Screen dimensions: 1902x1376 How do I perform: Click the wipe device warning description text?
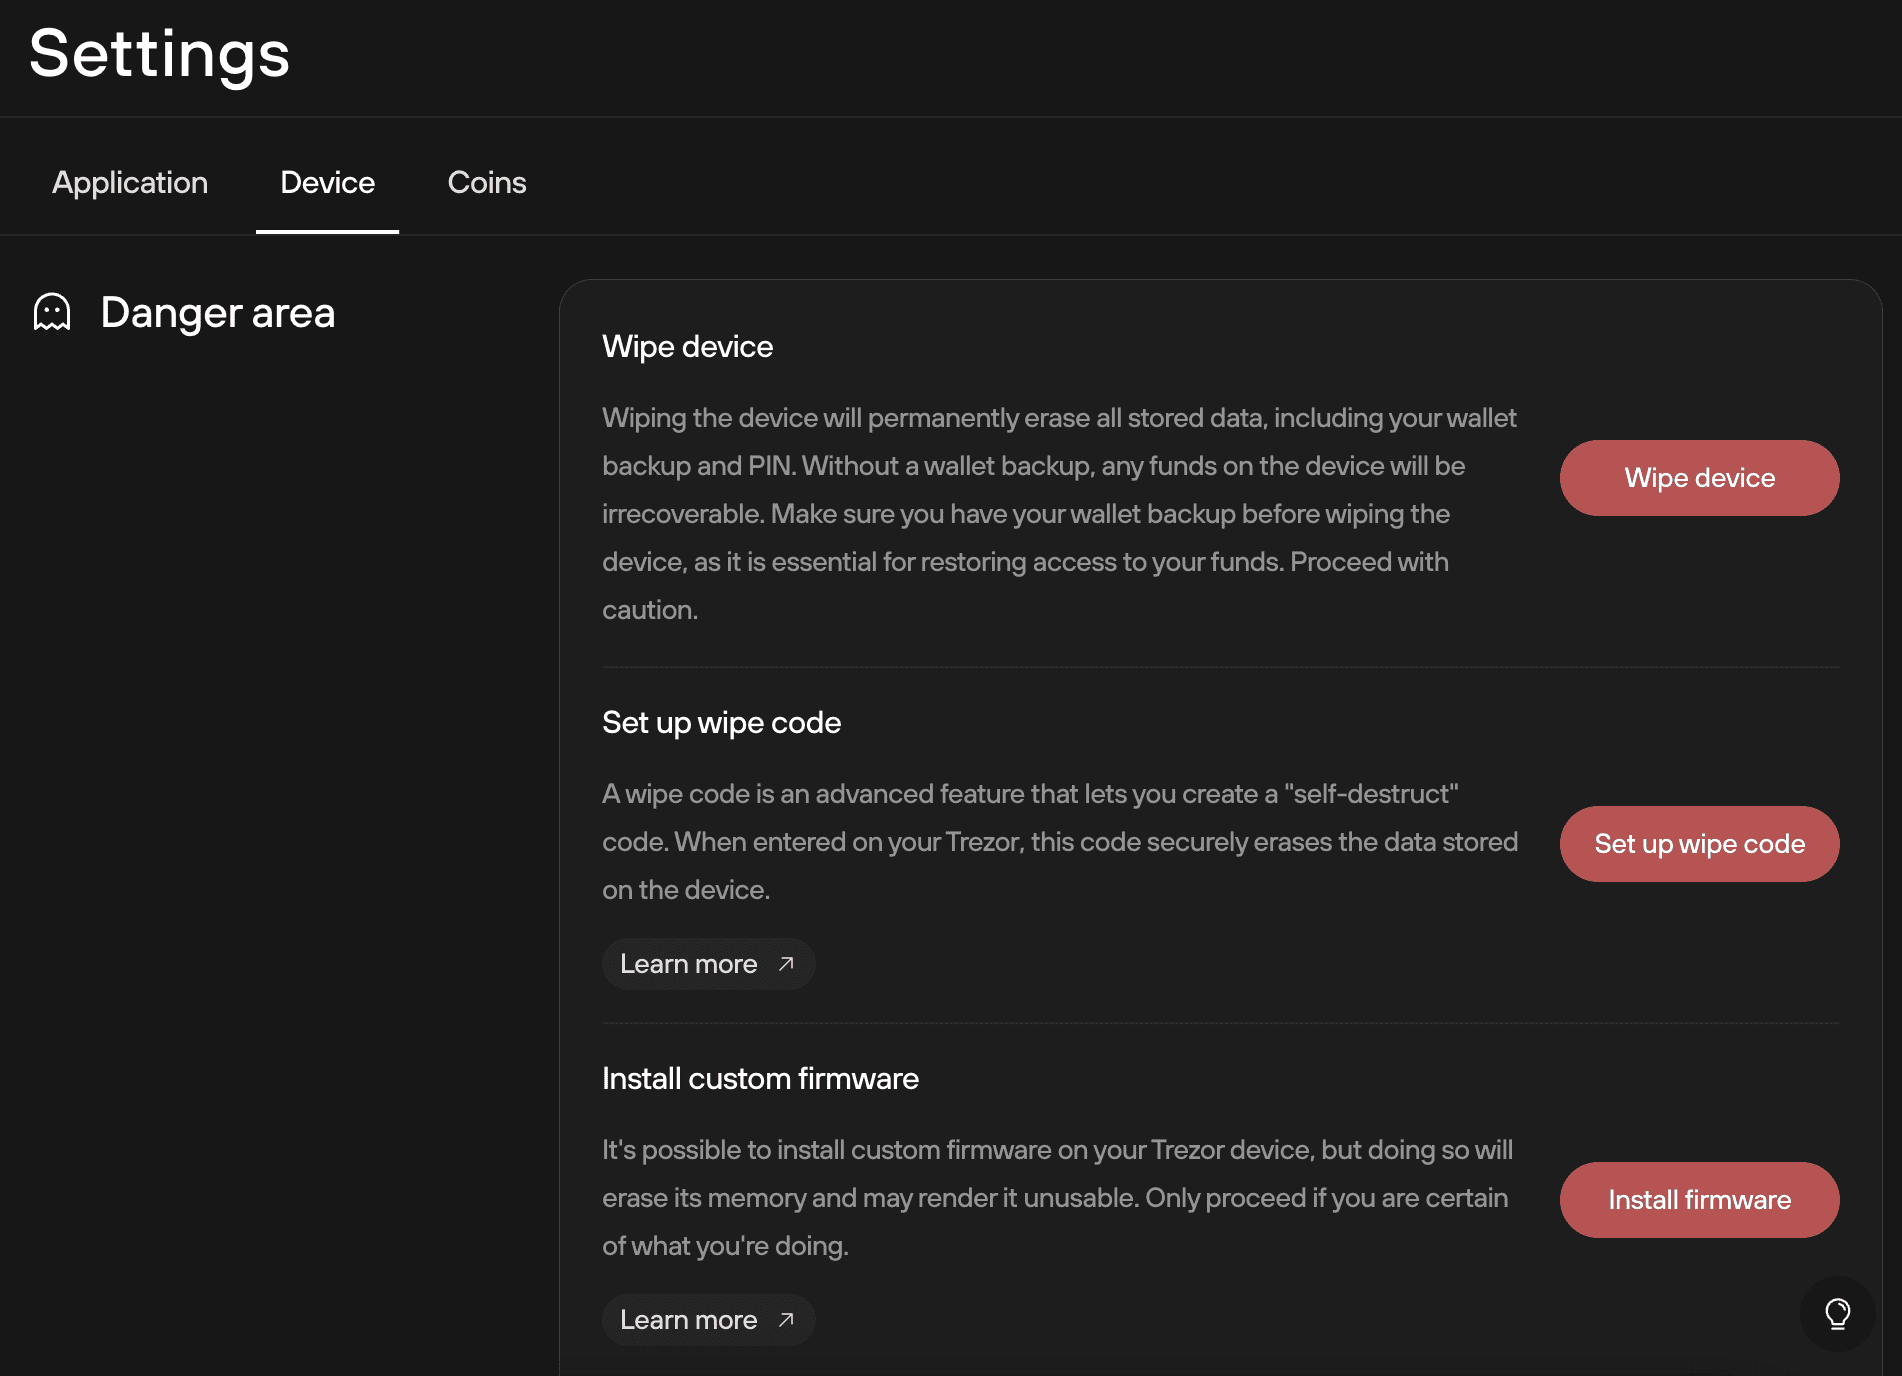(1060, 514)
